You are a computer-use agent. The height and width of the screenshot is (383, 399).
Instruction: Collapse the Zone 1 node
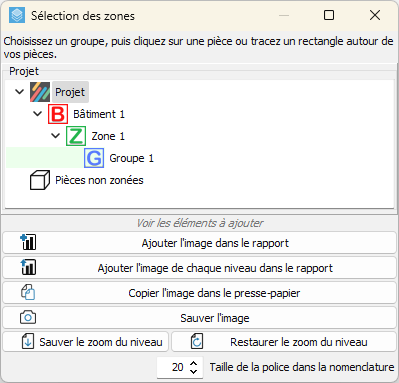coord(56,136)
